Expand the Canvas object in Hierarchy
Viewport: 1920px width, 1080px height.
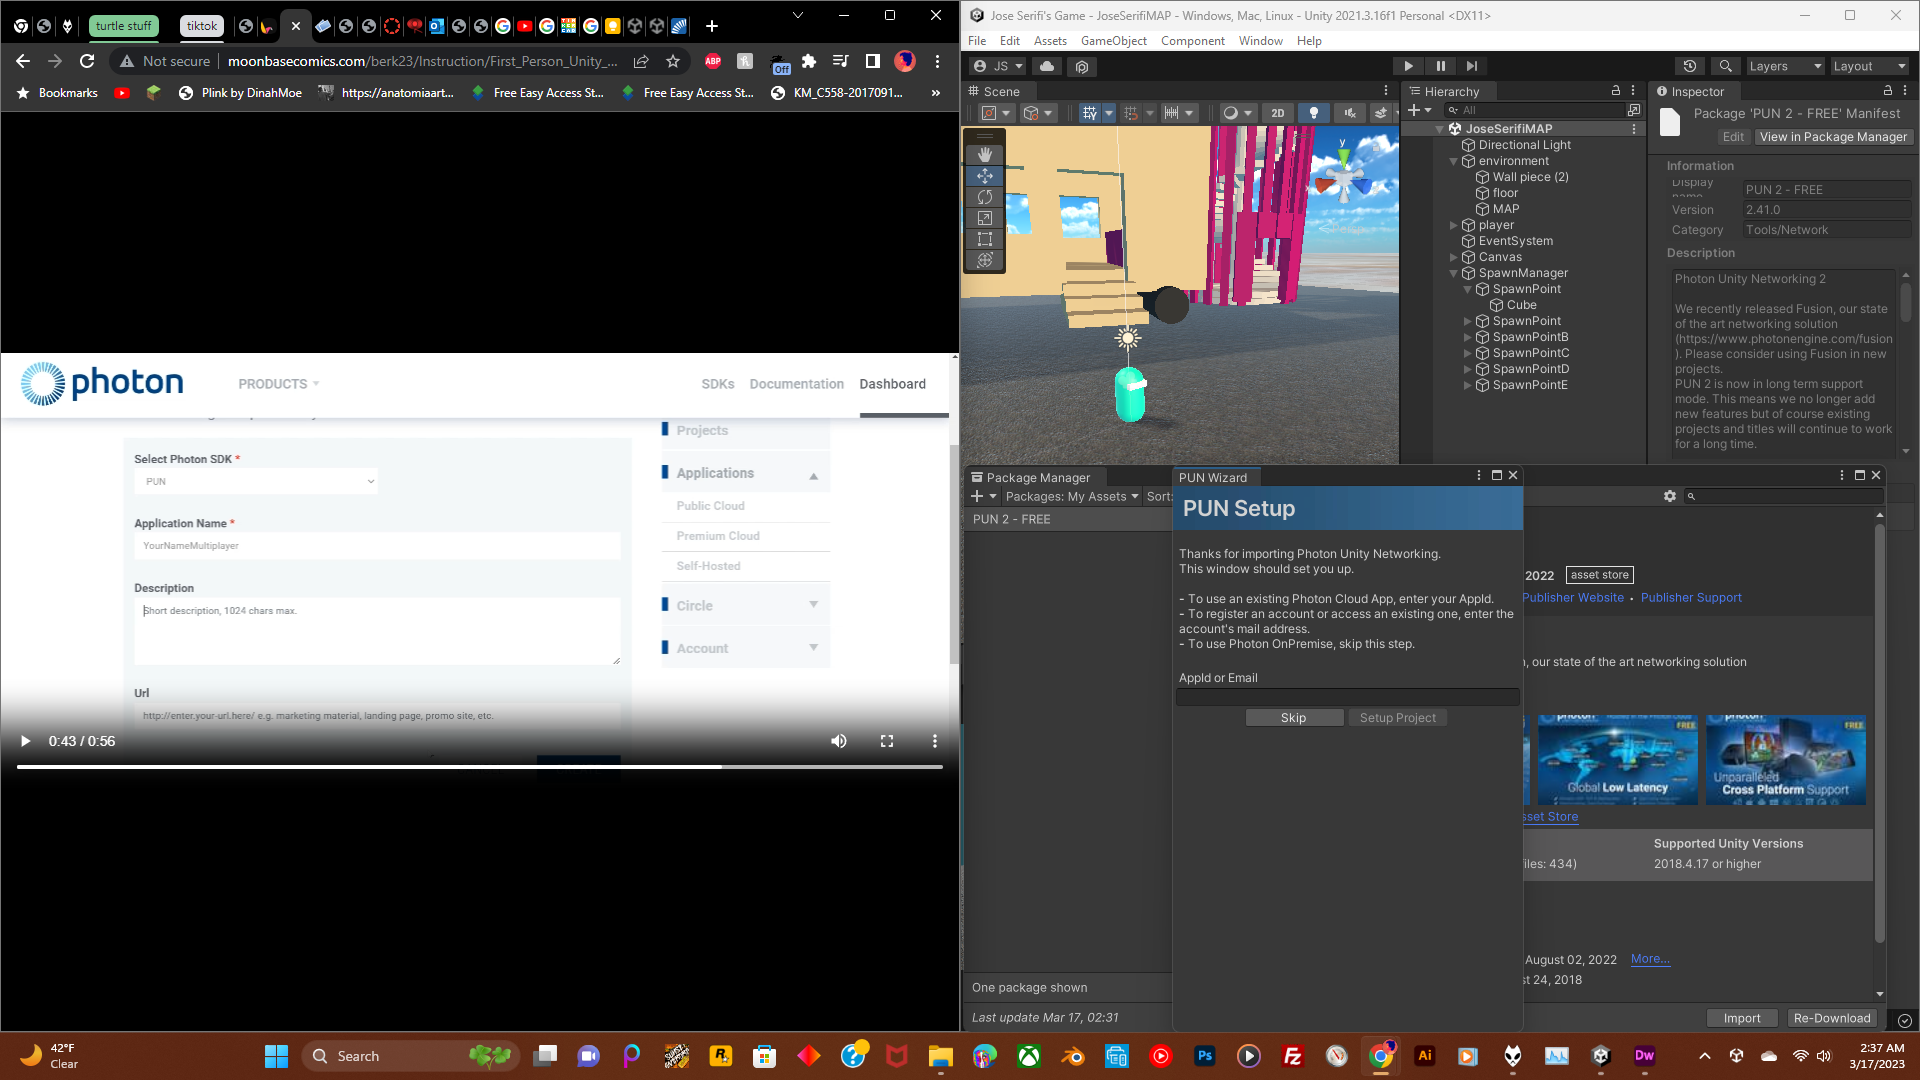[1454, 257]
